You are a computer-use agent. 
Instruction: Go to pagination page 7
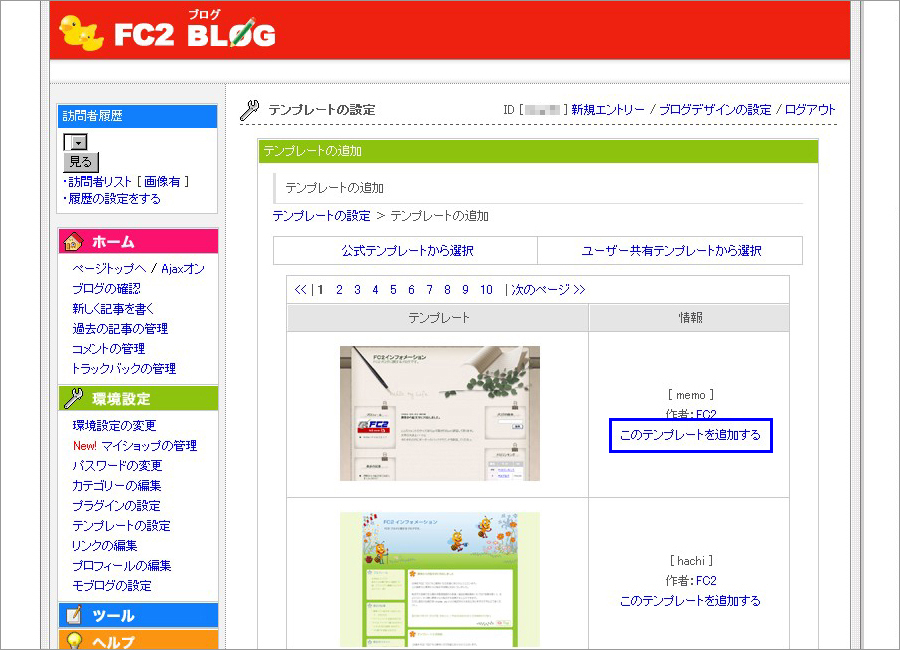(x=429, y=289)
